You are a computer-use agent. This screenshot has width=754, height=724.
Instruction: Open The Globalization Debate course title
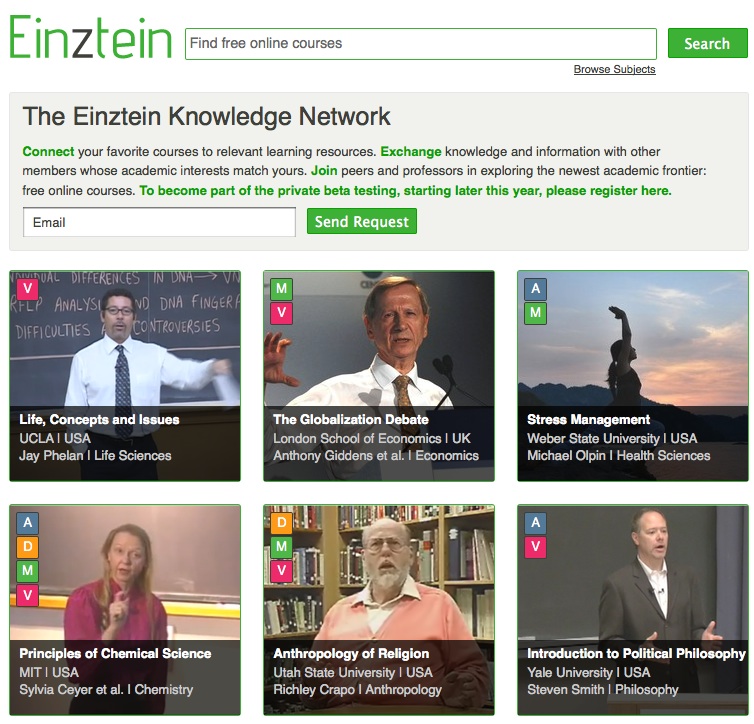click(351, 419)
